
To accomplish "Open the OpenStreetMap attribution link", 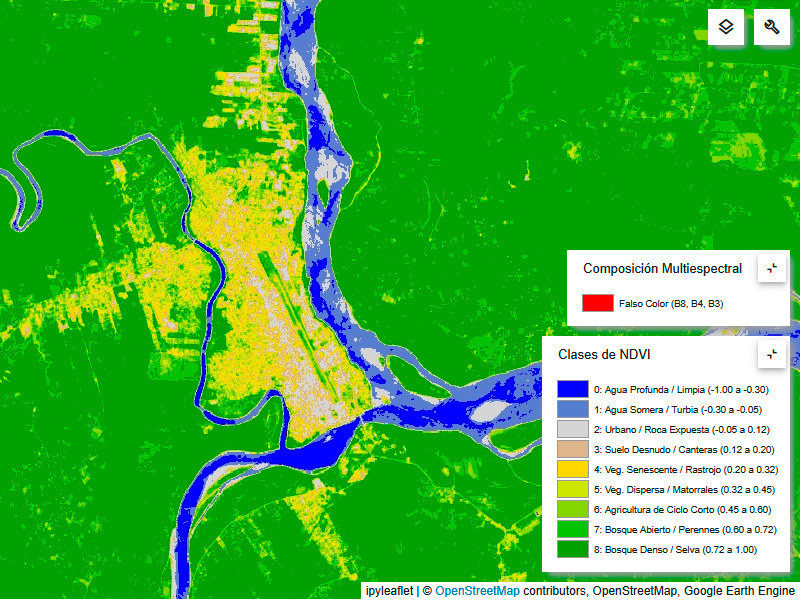I will (x=477, y=591).
